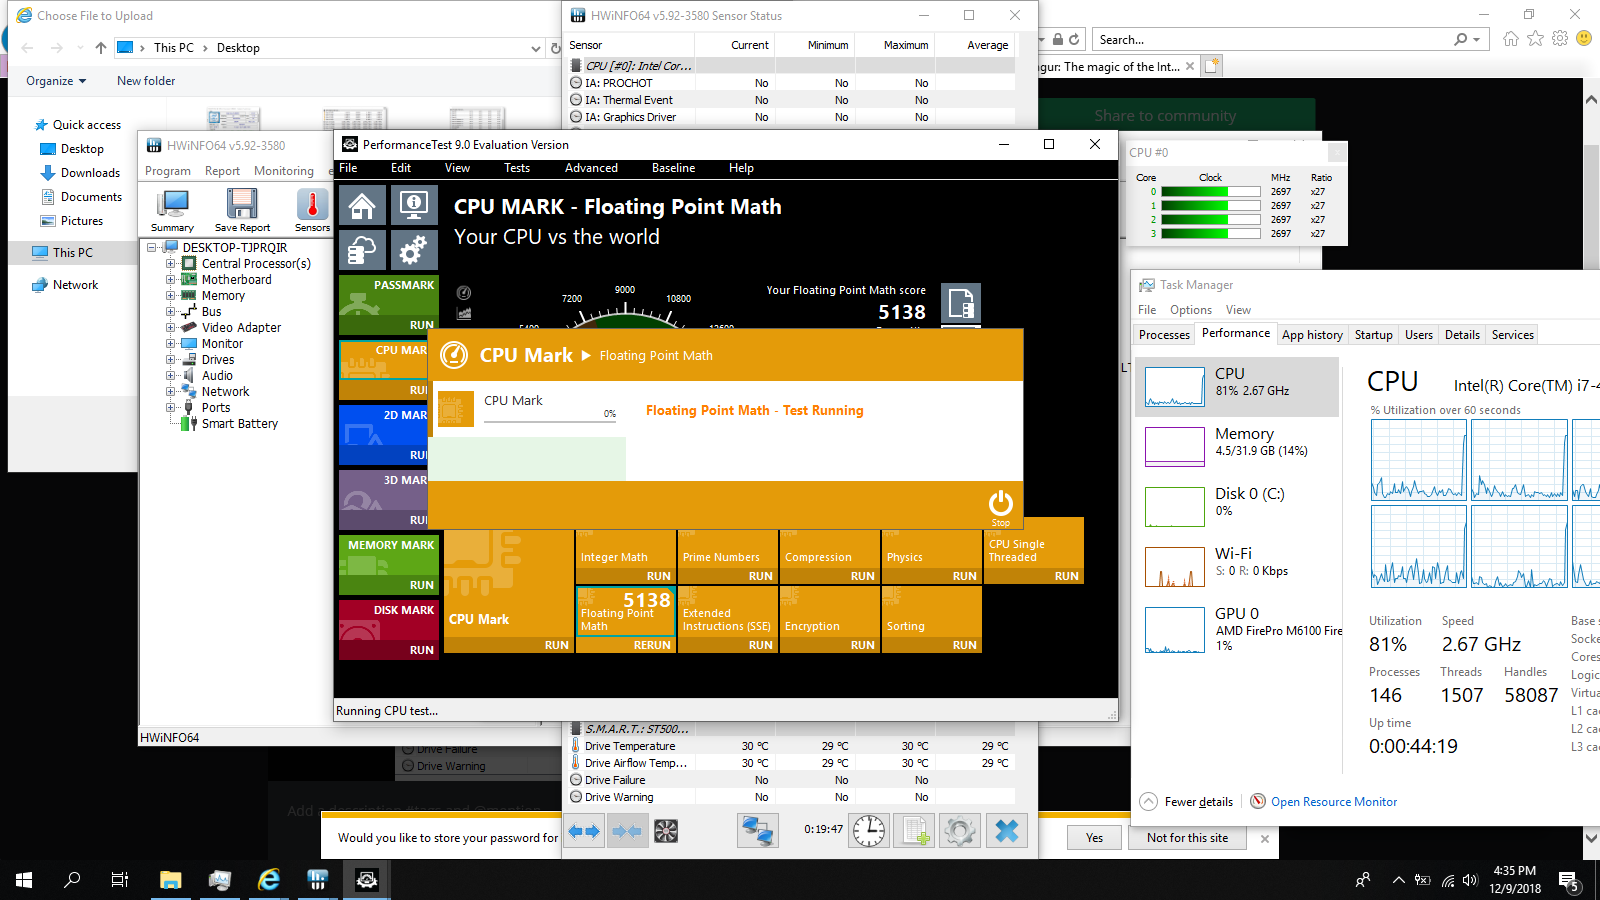Open PerformanceTest Baseline menu
The height and width of the screenshot is (900, 1600).
pyautogui.click(x=673, y=168)
